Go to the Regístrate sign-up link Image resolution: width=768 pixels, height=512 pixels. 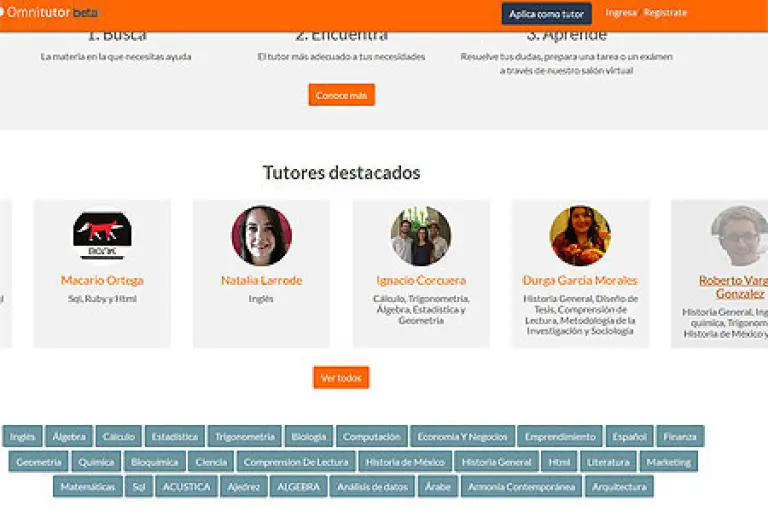tap(666, 13)
